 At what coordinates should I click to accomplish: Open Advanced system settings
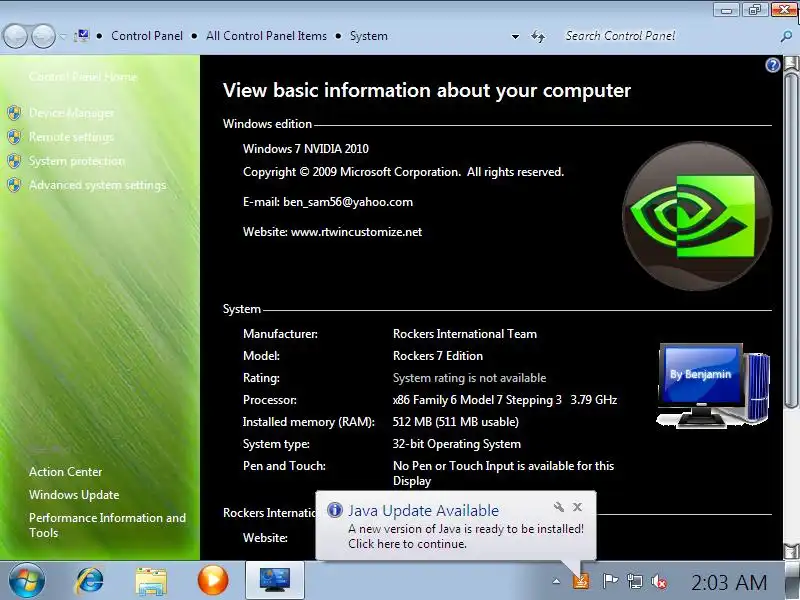[x=97, y=185]
